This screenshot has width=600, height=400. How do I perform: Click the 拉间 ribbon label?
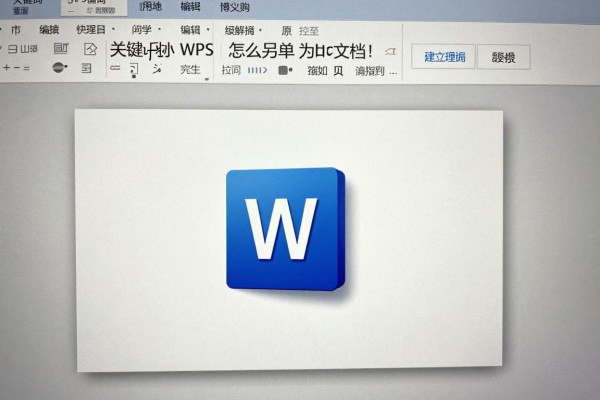[231, 70]
